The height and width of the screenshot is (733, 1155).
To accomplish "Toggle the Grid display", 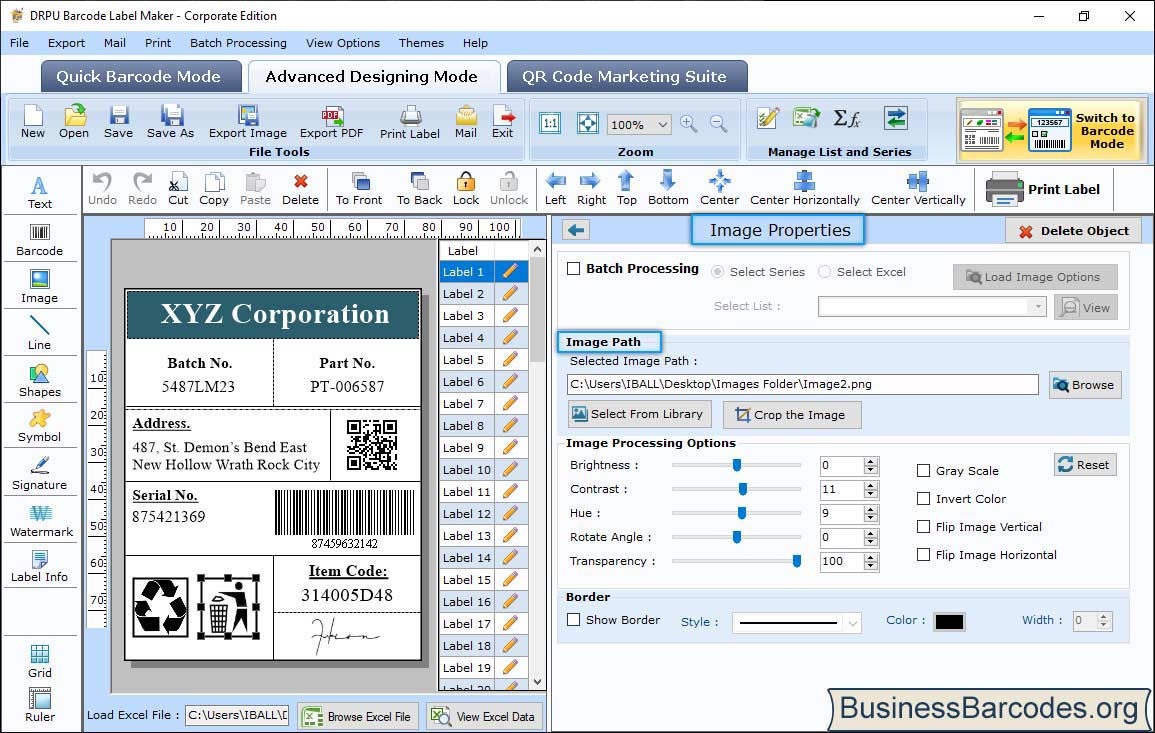I will coord(40,662).
